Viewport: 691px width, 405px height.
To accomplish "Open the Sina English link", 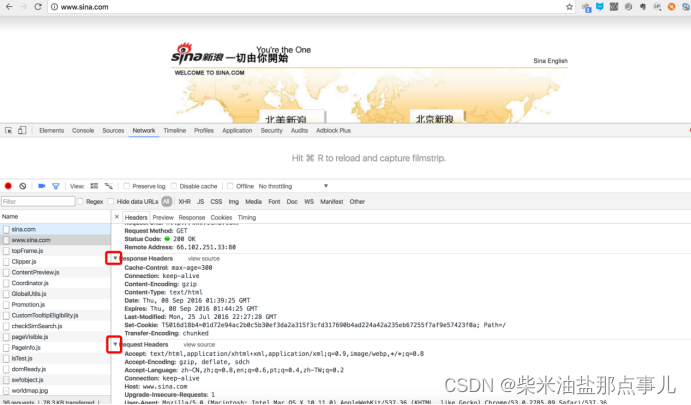I will [x=550, y=61].
